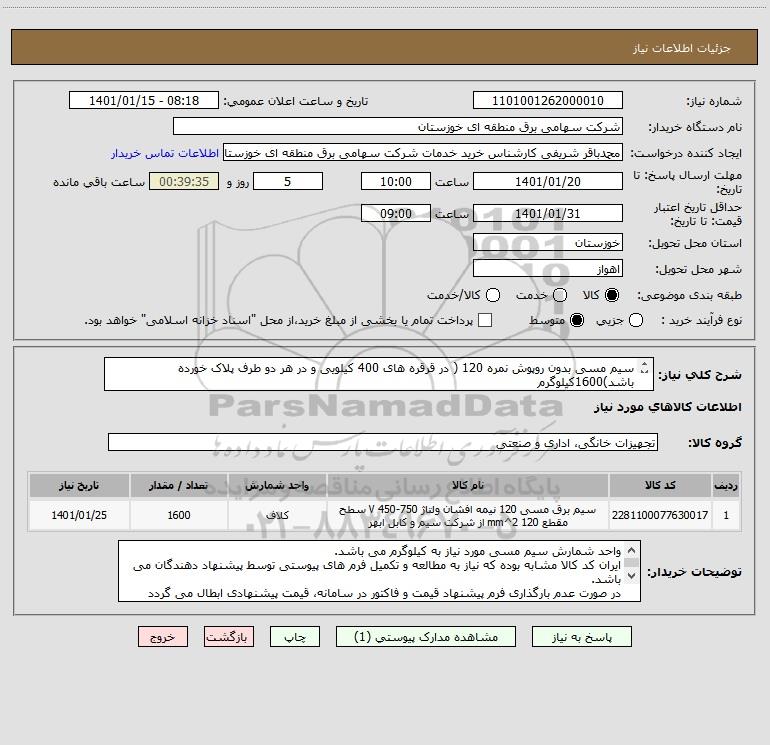Click the announcement date-time field
Screen dimensions: 770x745
click(144, 100)
